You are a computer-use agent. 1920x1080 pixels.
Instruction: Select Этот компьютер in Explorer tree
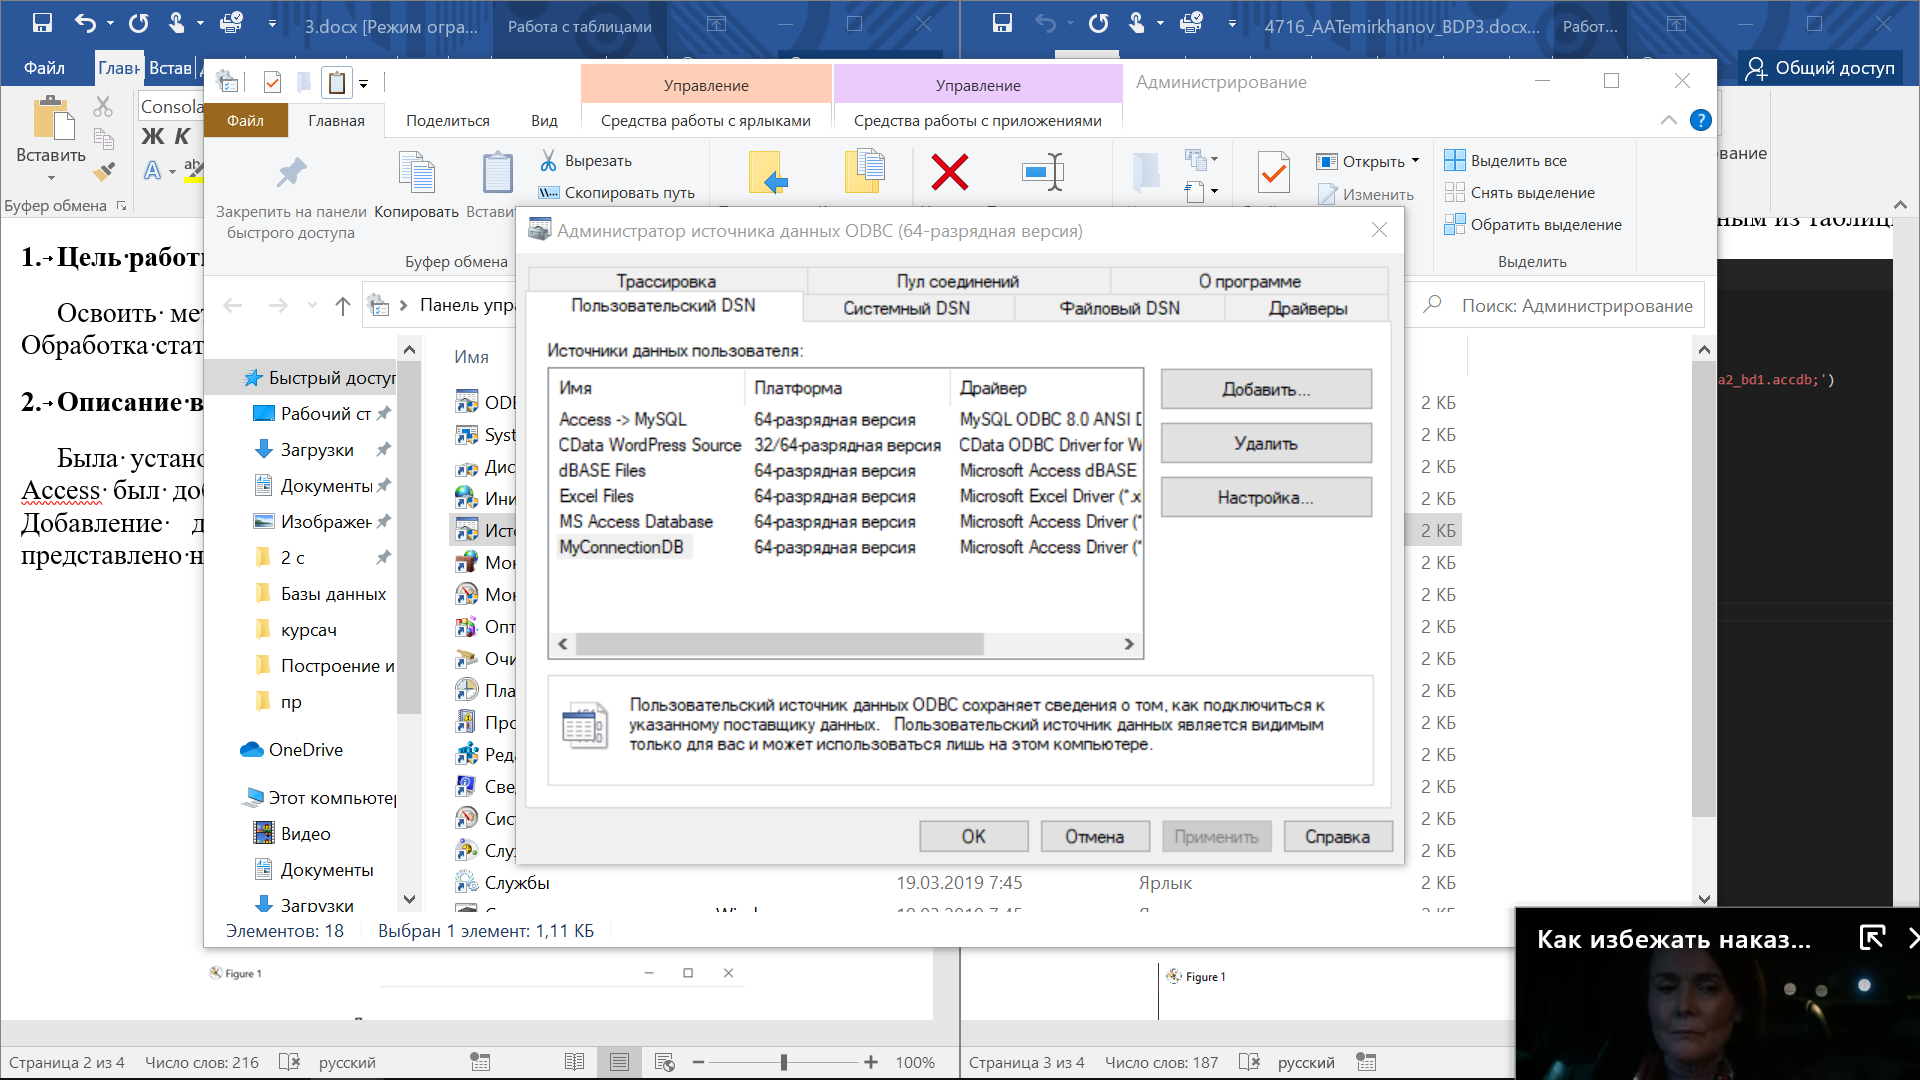[x=322, y=797]
